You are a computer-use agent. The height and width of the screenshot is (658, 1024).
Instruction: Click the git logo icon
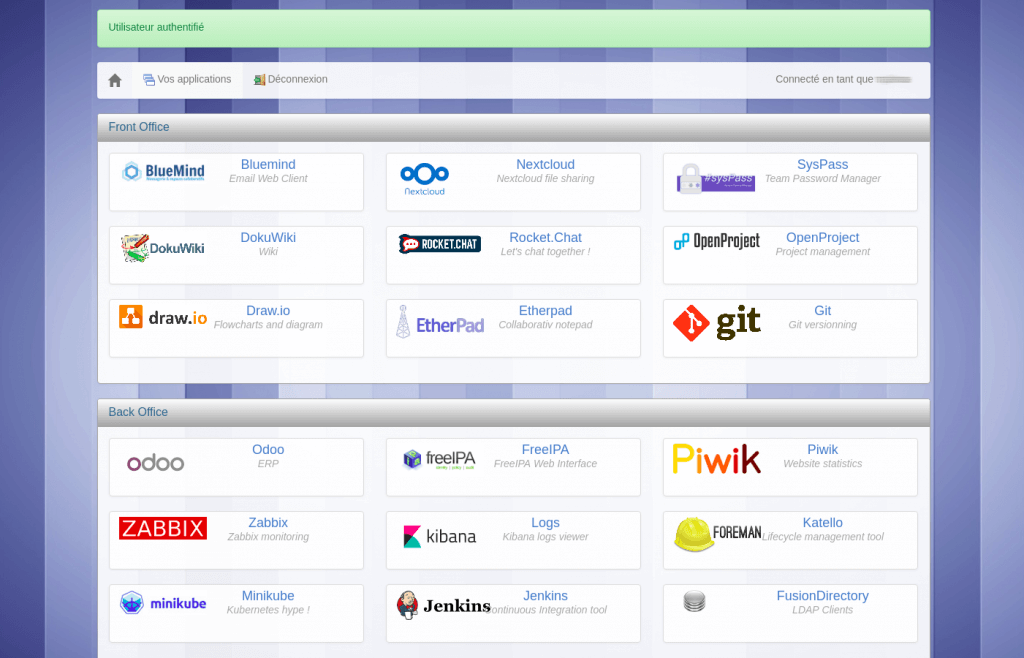[x=716, y=322]
